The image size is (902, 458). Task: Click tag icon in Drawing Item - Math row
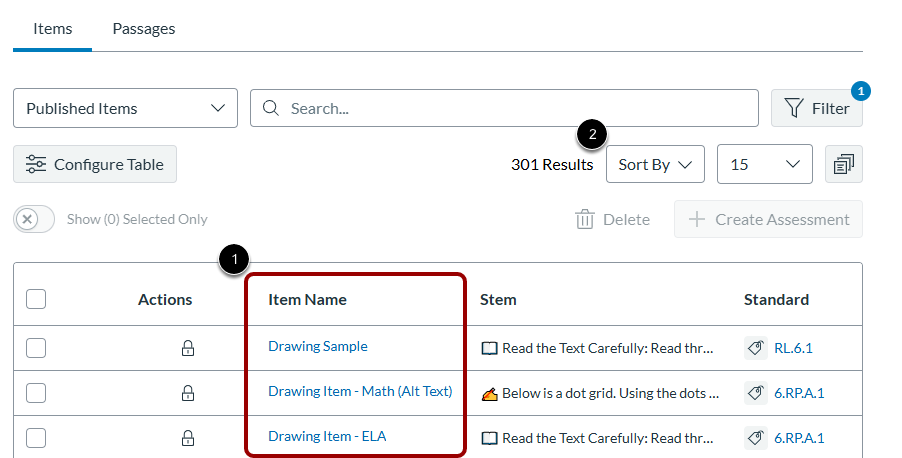point(755,393)
